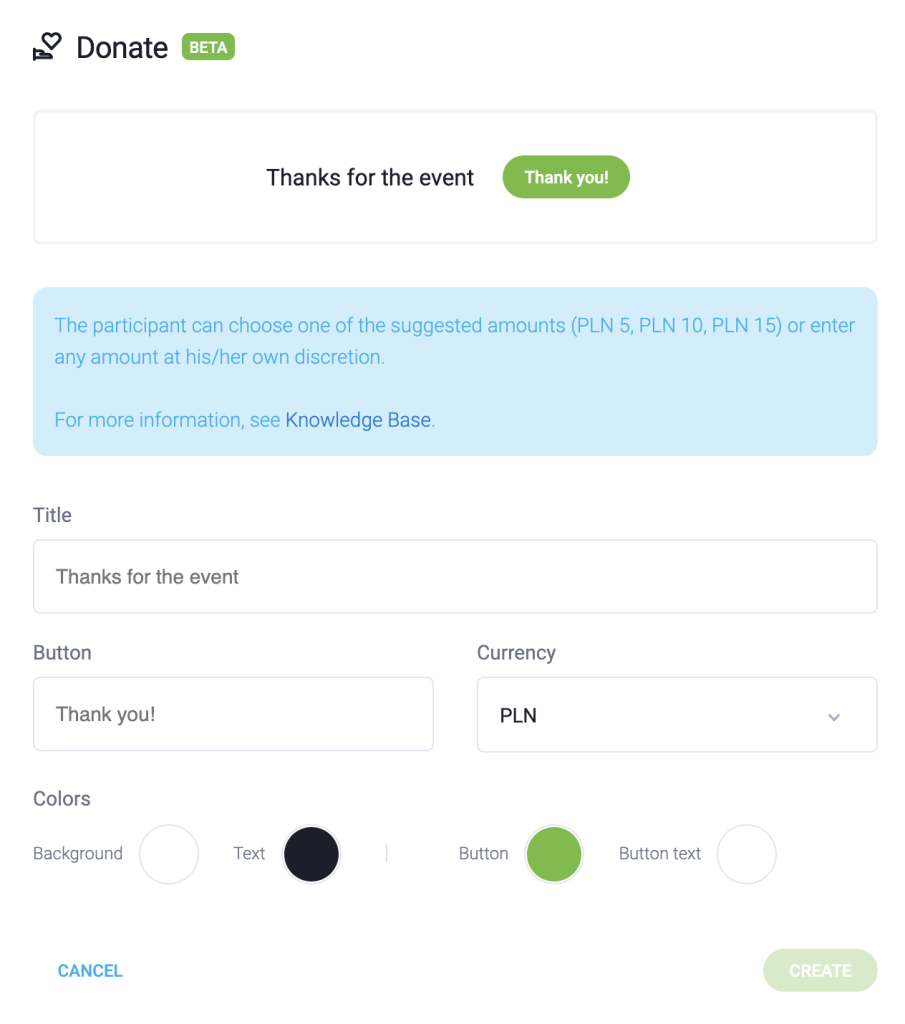Click the Currency field label

pyautogui.click(x=516, y=653)
